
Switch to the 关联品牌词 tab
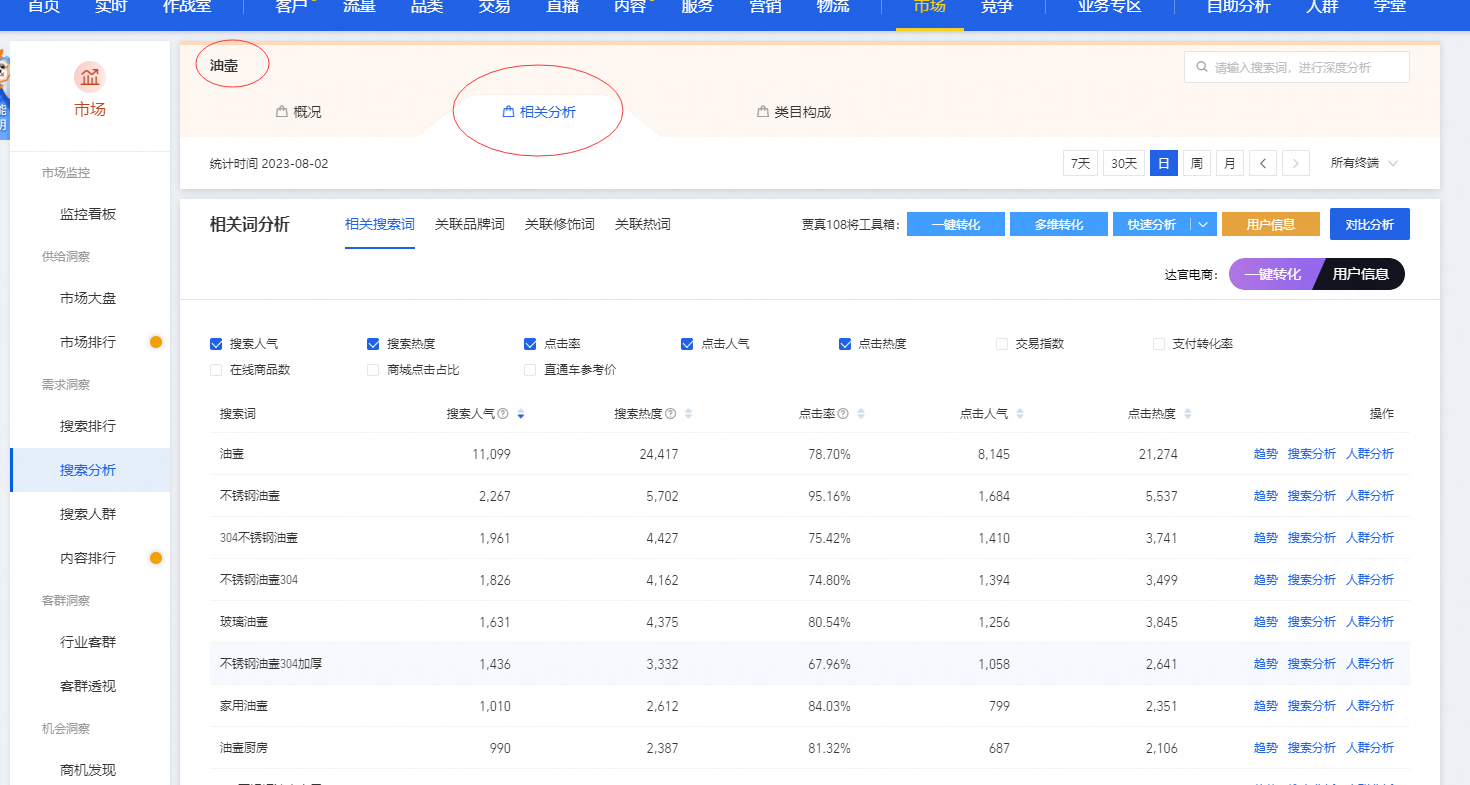click(x=469, y=225)
